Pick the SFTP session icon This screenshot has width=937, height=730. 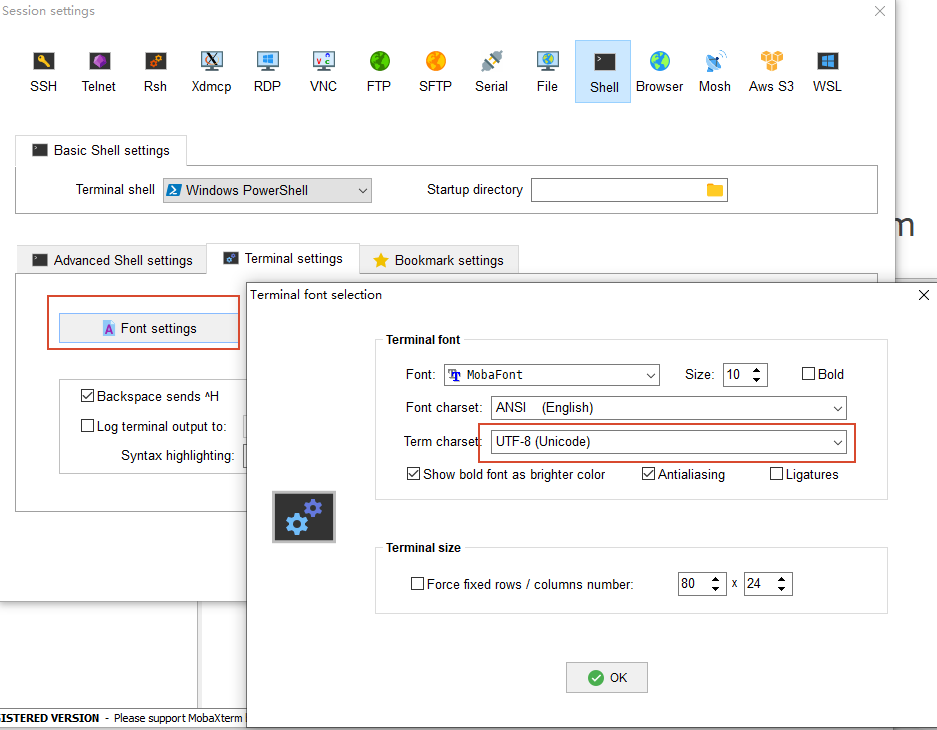pyautogui.click(x=436, y=72)
